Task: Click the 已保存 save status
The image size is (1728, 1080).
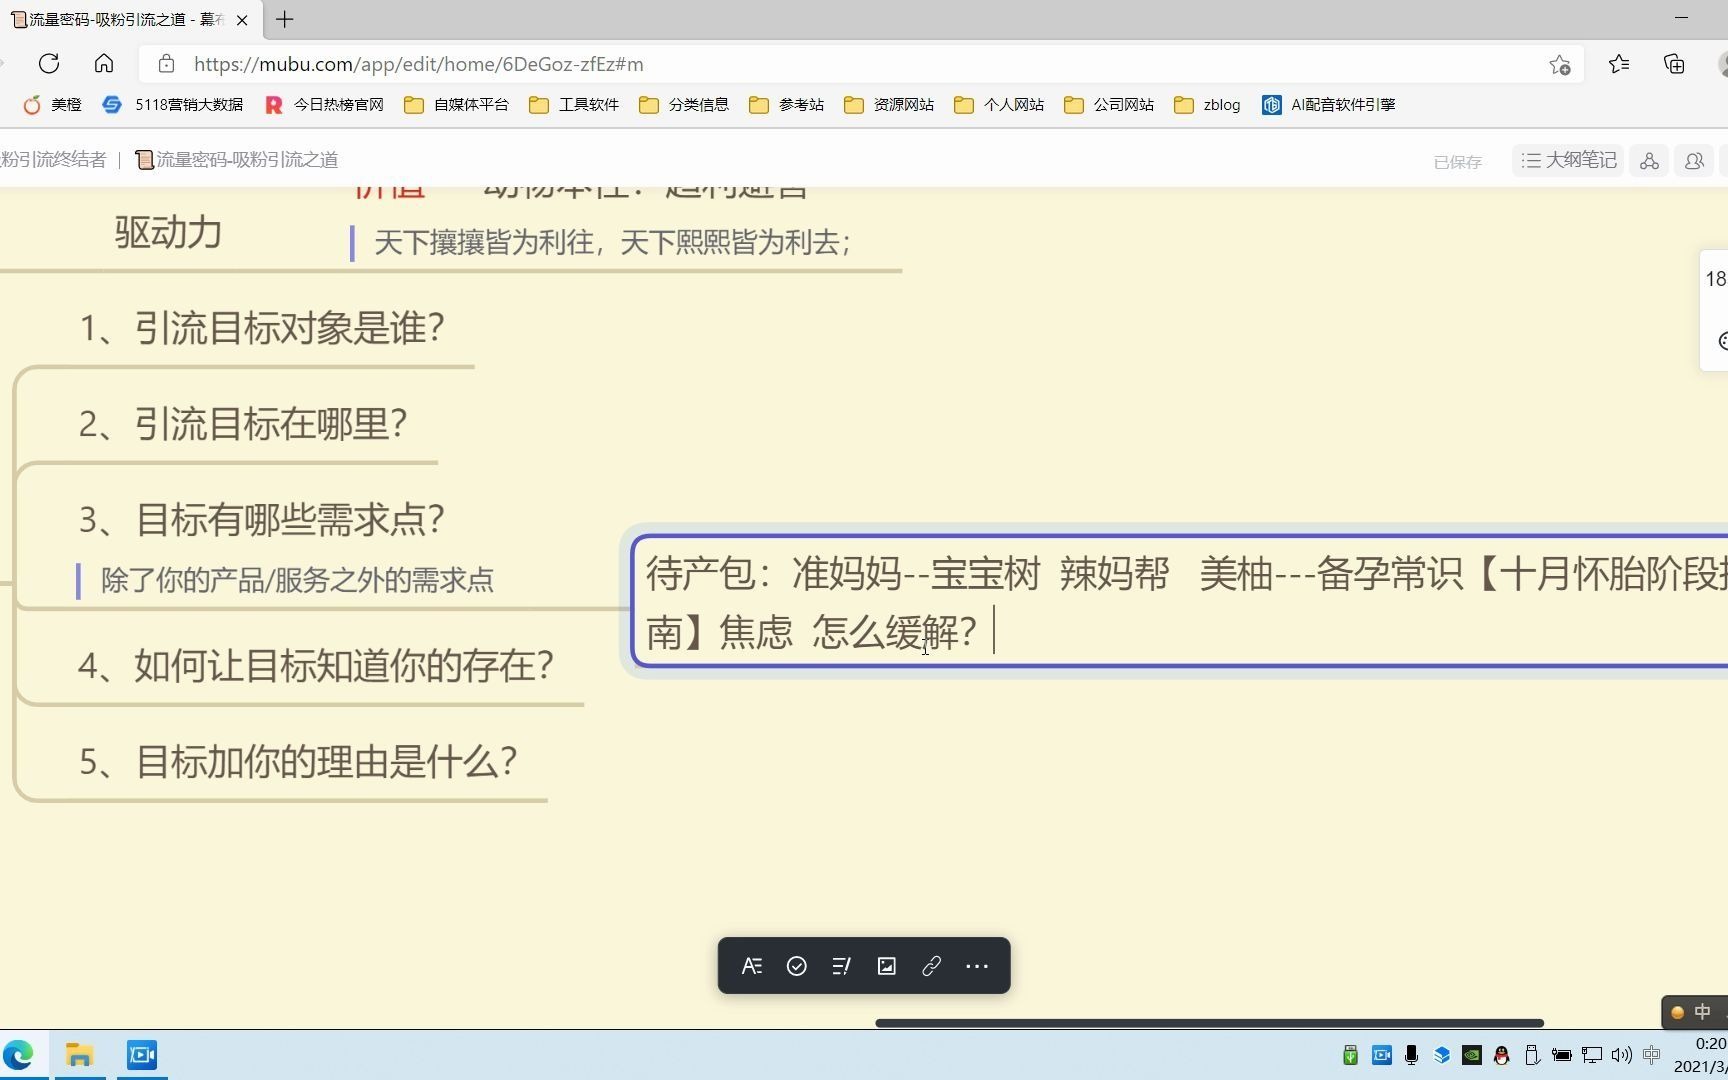Action: coord(1457,162)
